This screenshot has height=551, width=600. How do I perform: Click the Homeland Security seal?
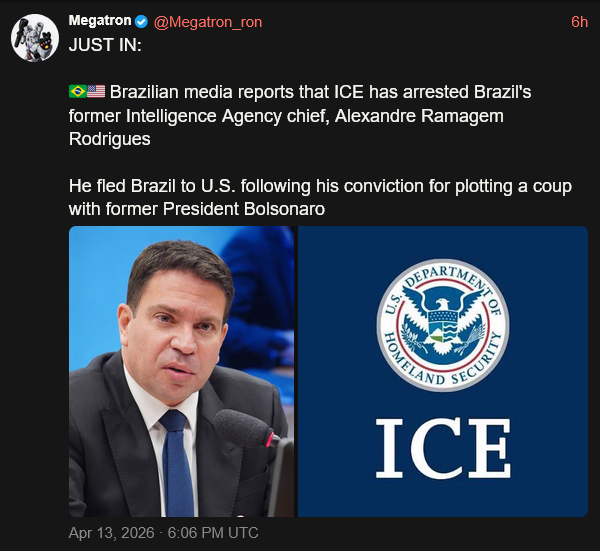[442, 326]
